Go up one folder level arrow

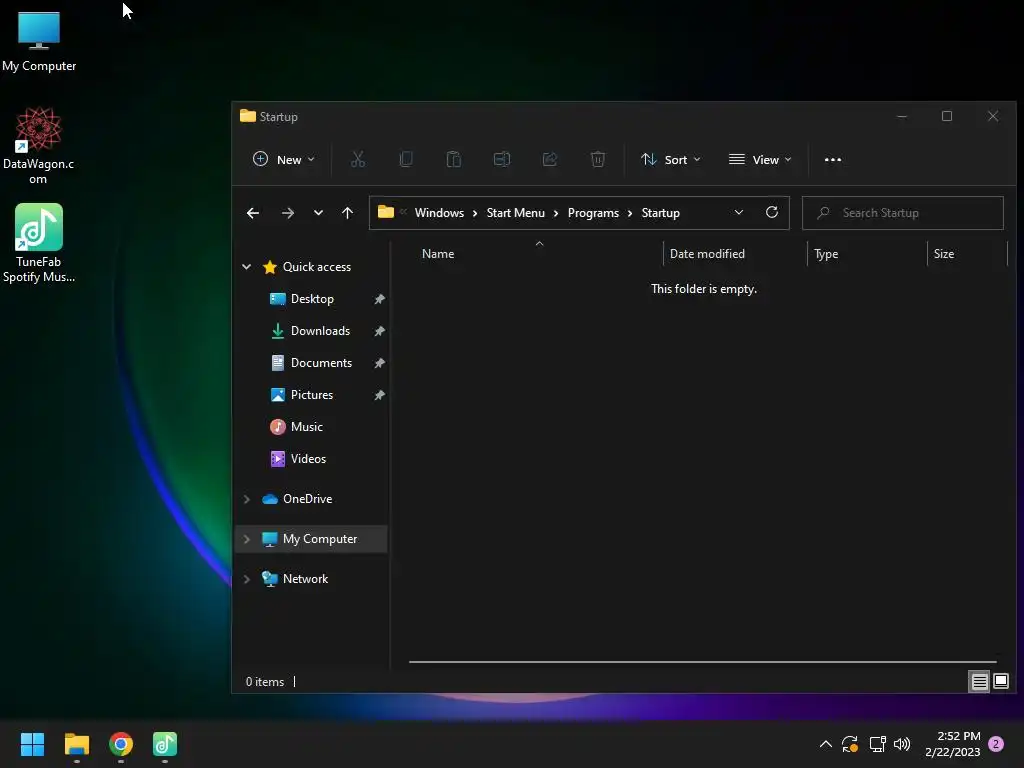pyautogui.click(x=347, y=213)
